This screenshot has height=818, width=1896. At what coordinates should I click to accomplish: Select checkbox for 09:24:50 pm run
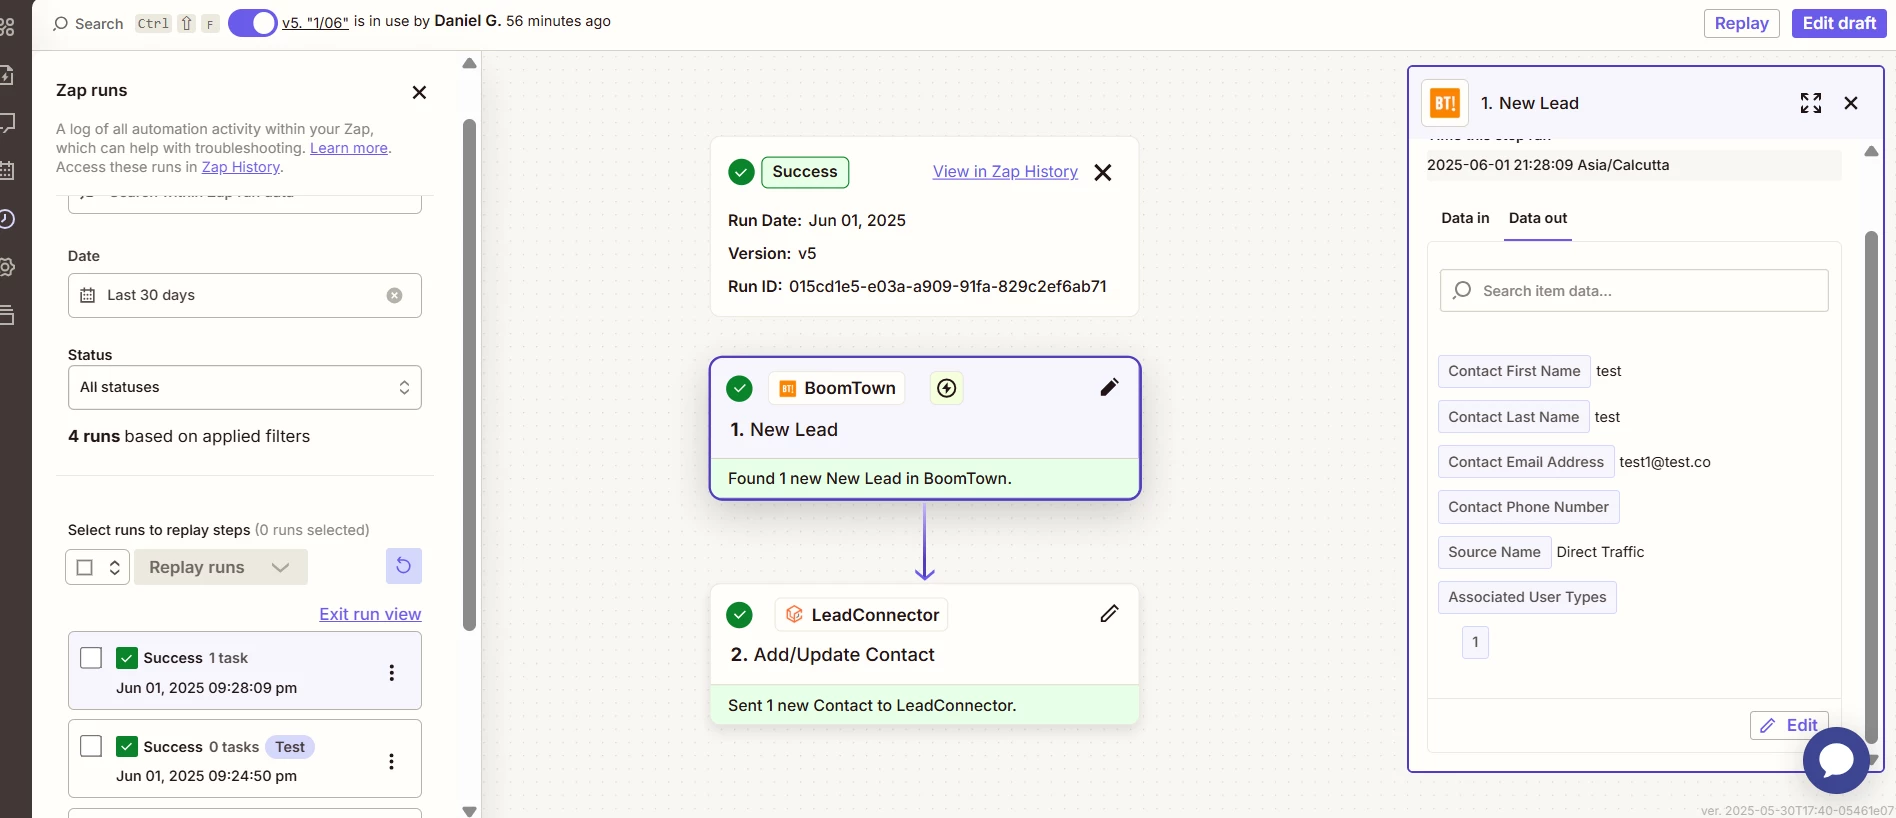point(91,746)
